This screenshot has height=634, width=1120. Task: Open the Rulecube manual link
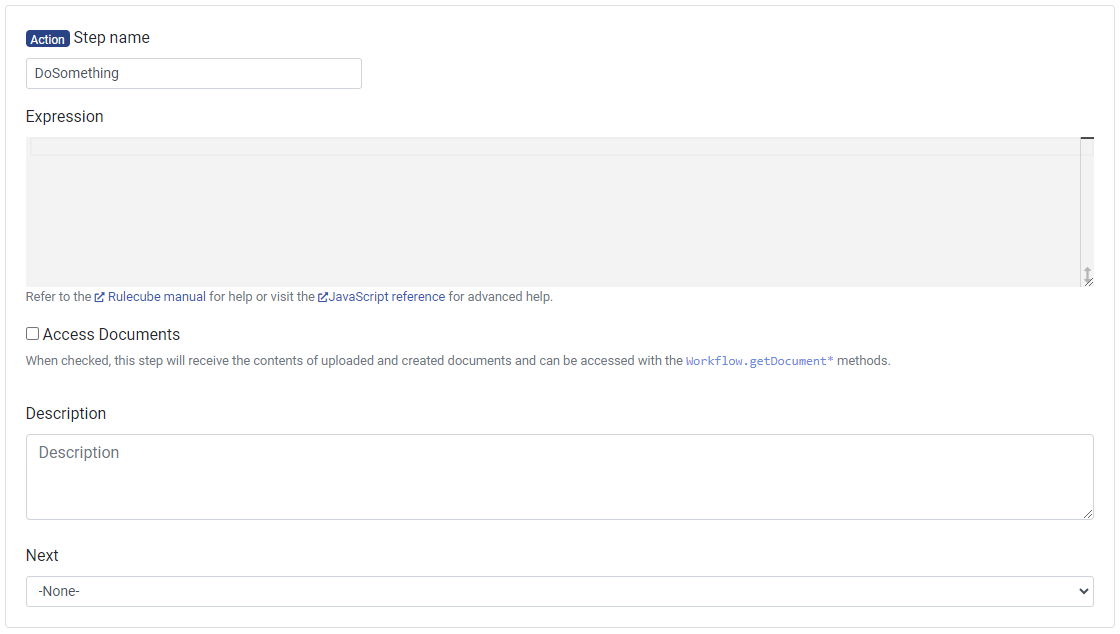click(x=156, y=297)
